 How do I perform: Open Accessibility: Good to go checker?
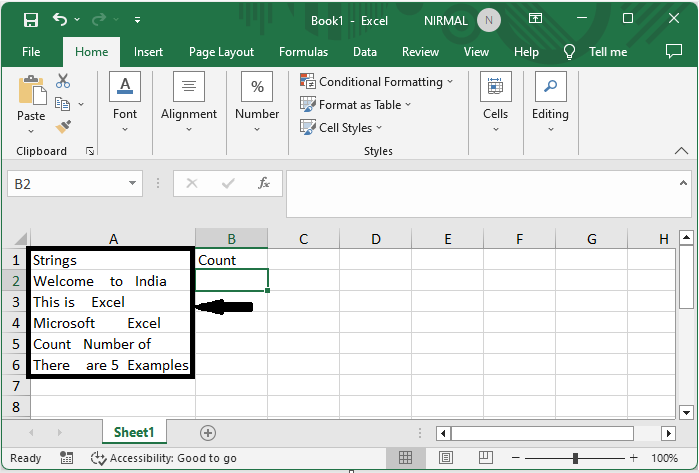pyautogui.click(x=164, y=458)
